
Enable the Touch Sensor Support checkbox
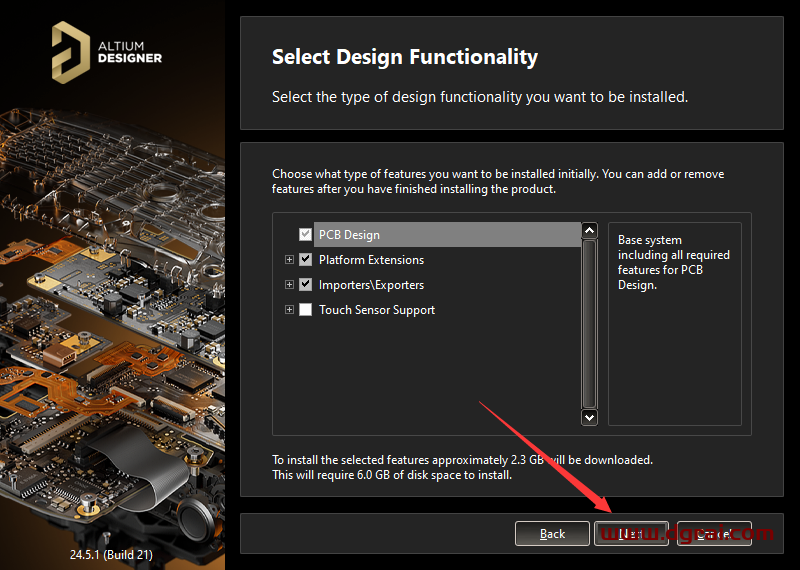click(305, 310)
